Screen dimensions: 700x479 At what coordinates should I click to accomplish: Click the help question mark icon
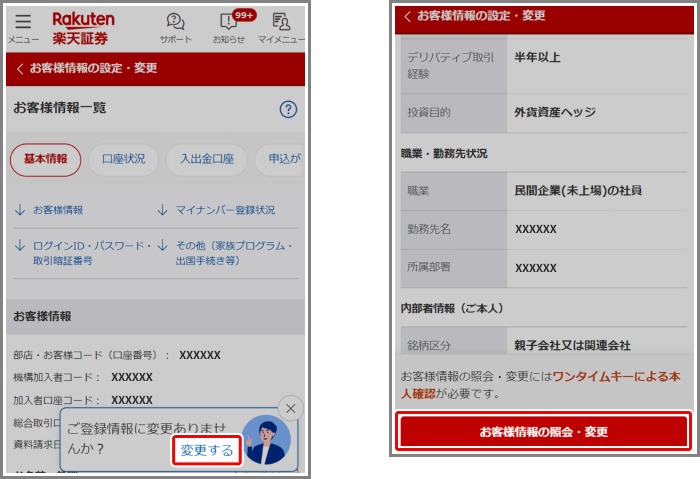288,109
